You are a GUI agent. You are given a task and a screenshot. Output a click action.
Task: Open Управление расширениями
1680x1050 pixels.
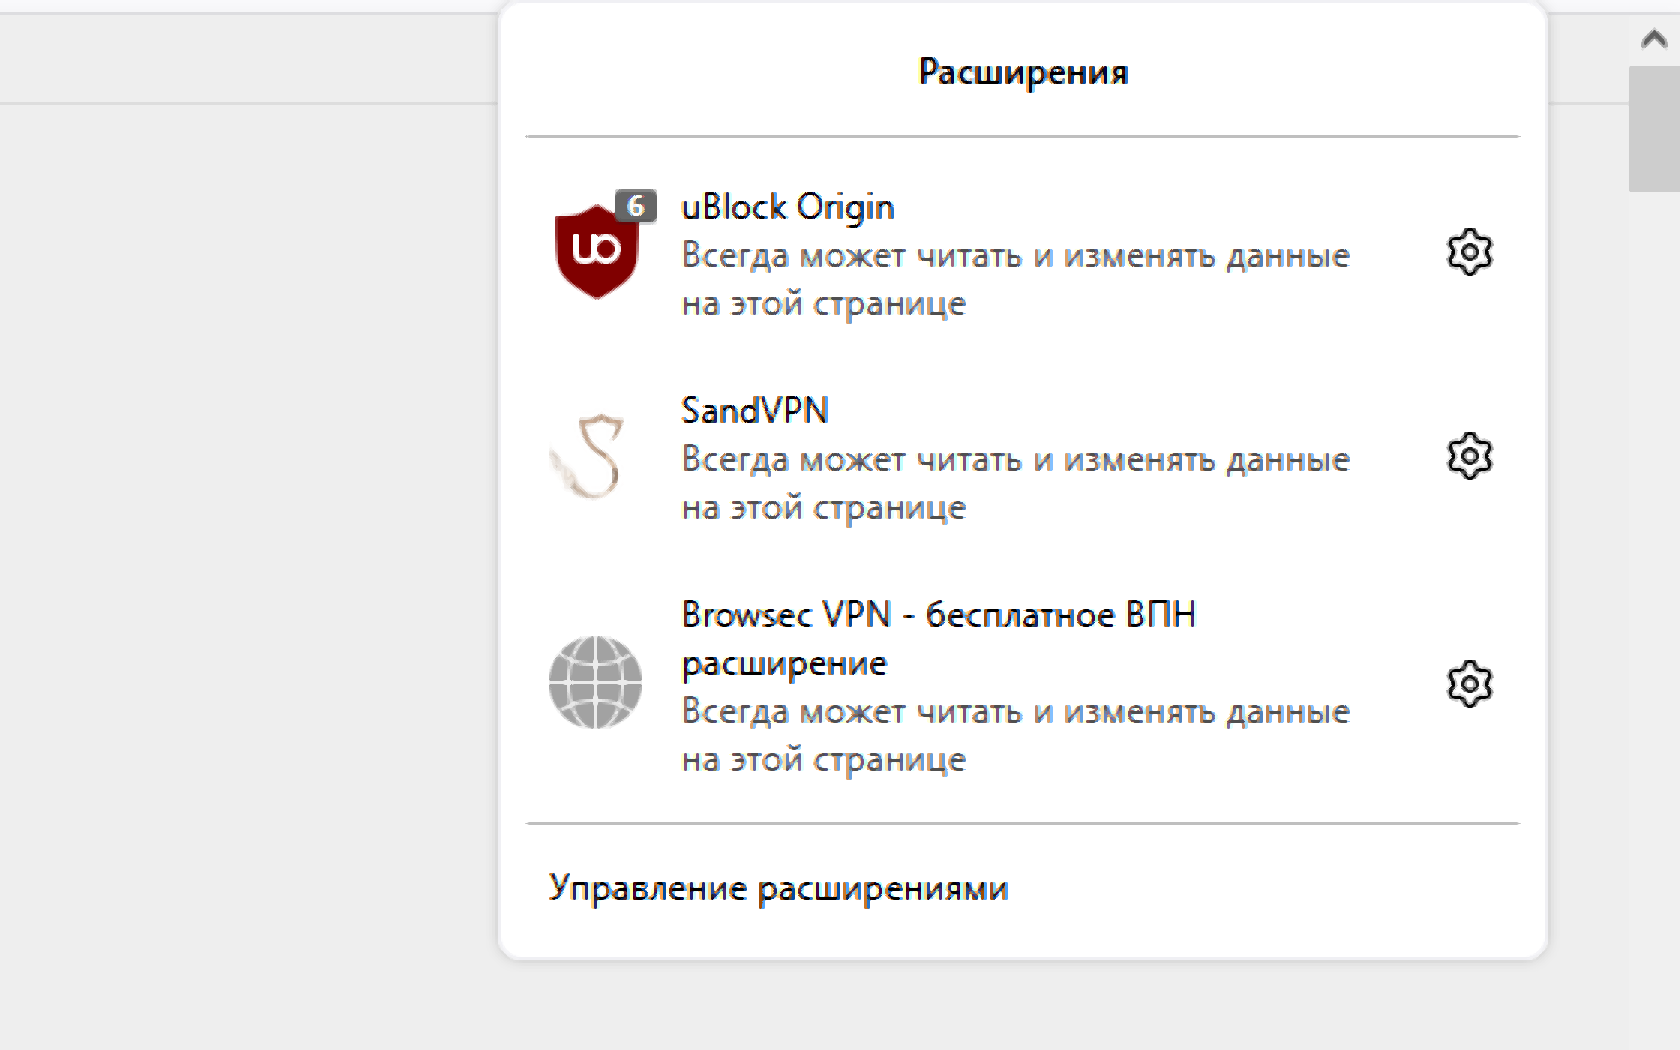[778, 888]
